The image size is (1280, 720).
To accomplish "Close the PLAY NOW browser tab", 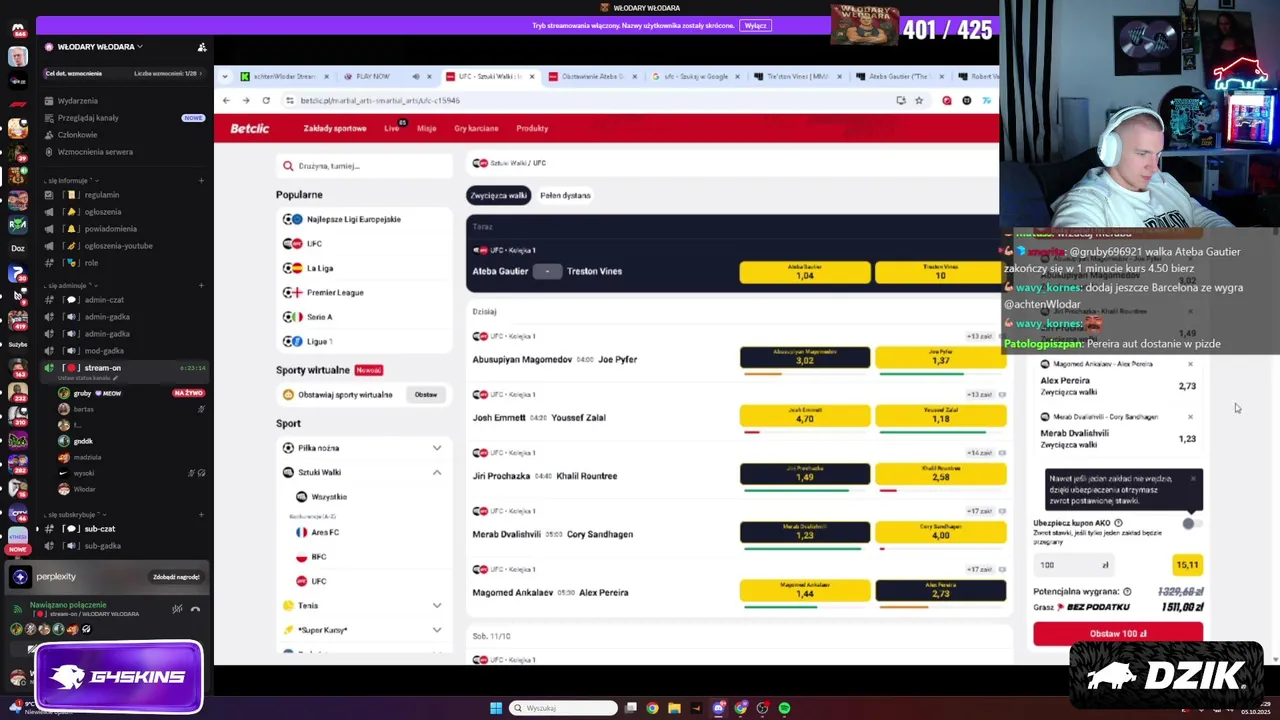I will (429, 76).
